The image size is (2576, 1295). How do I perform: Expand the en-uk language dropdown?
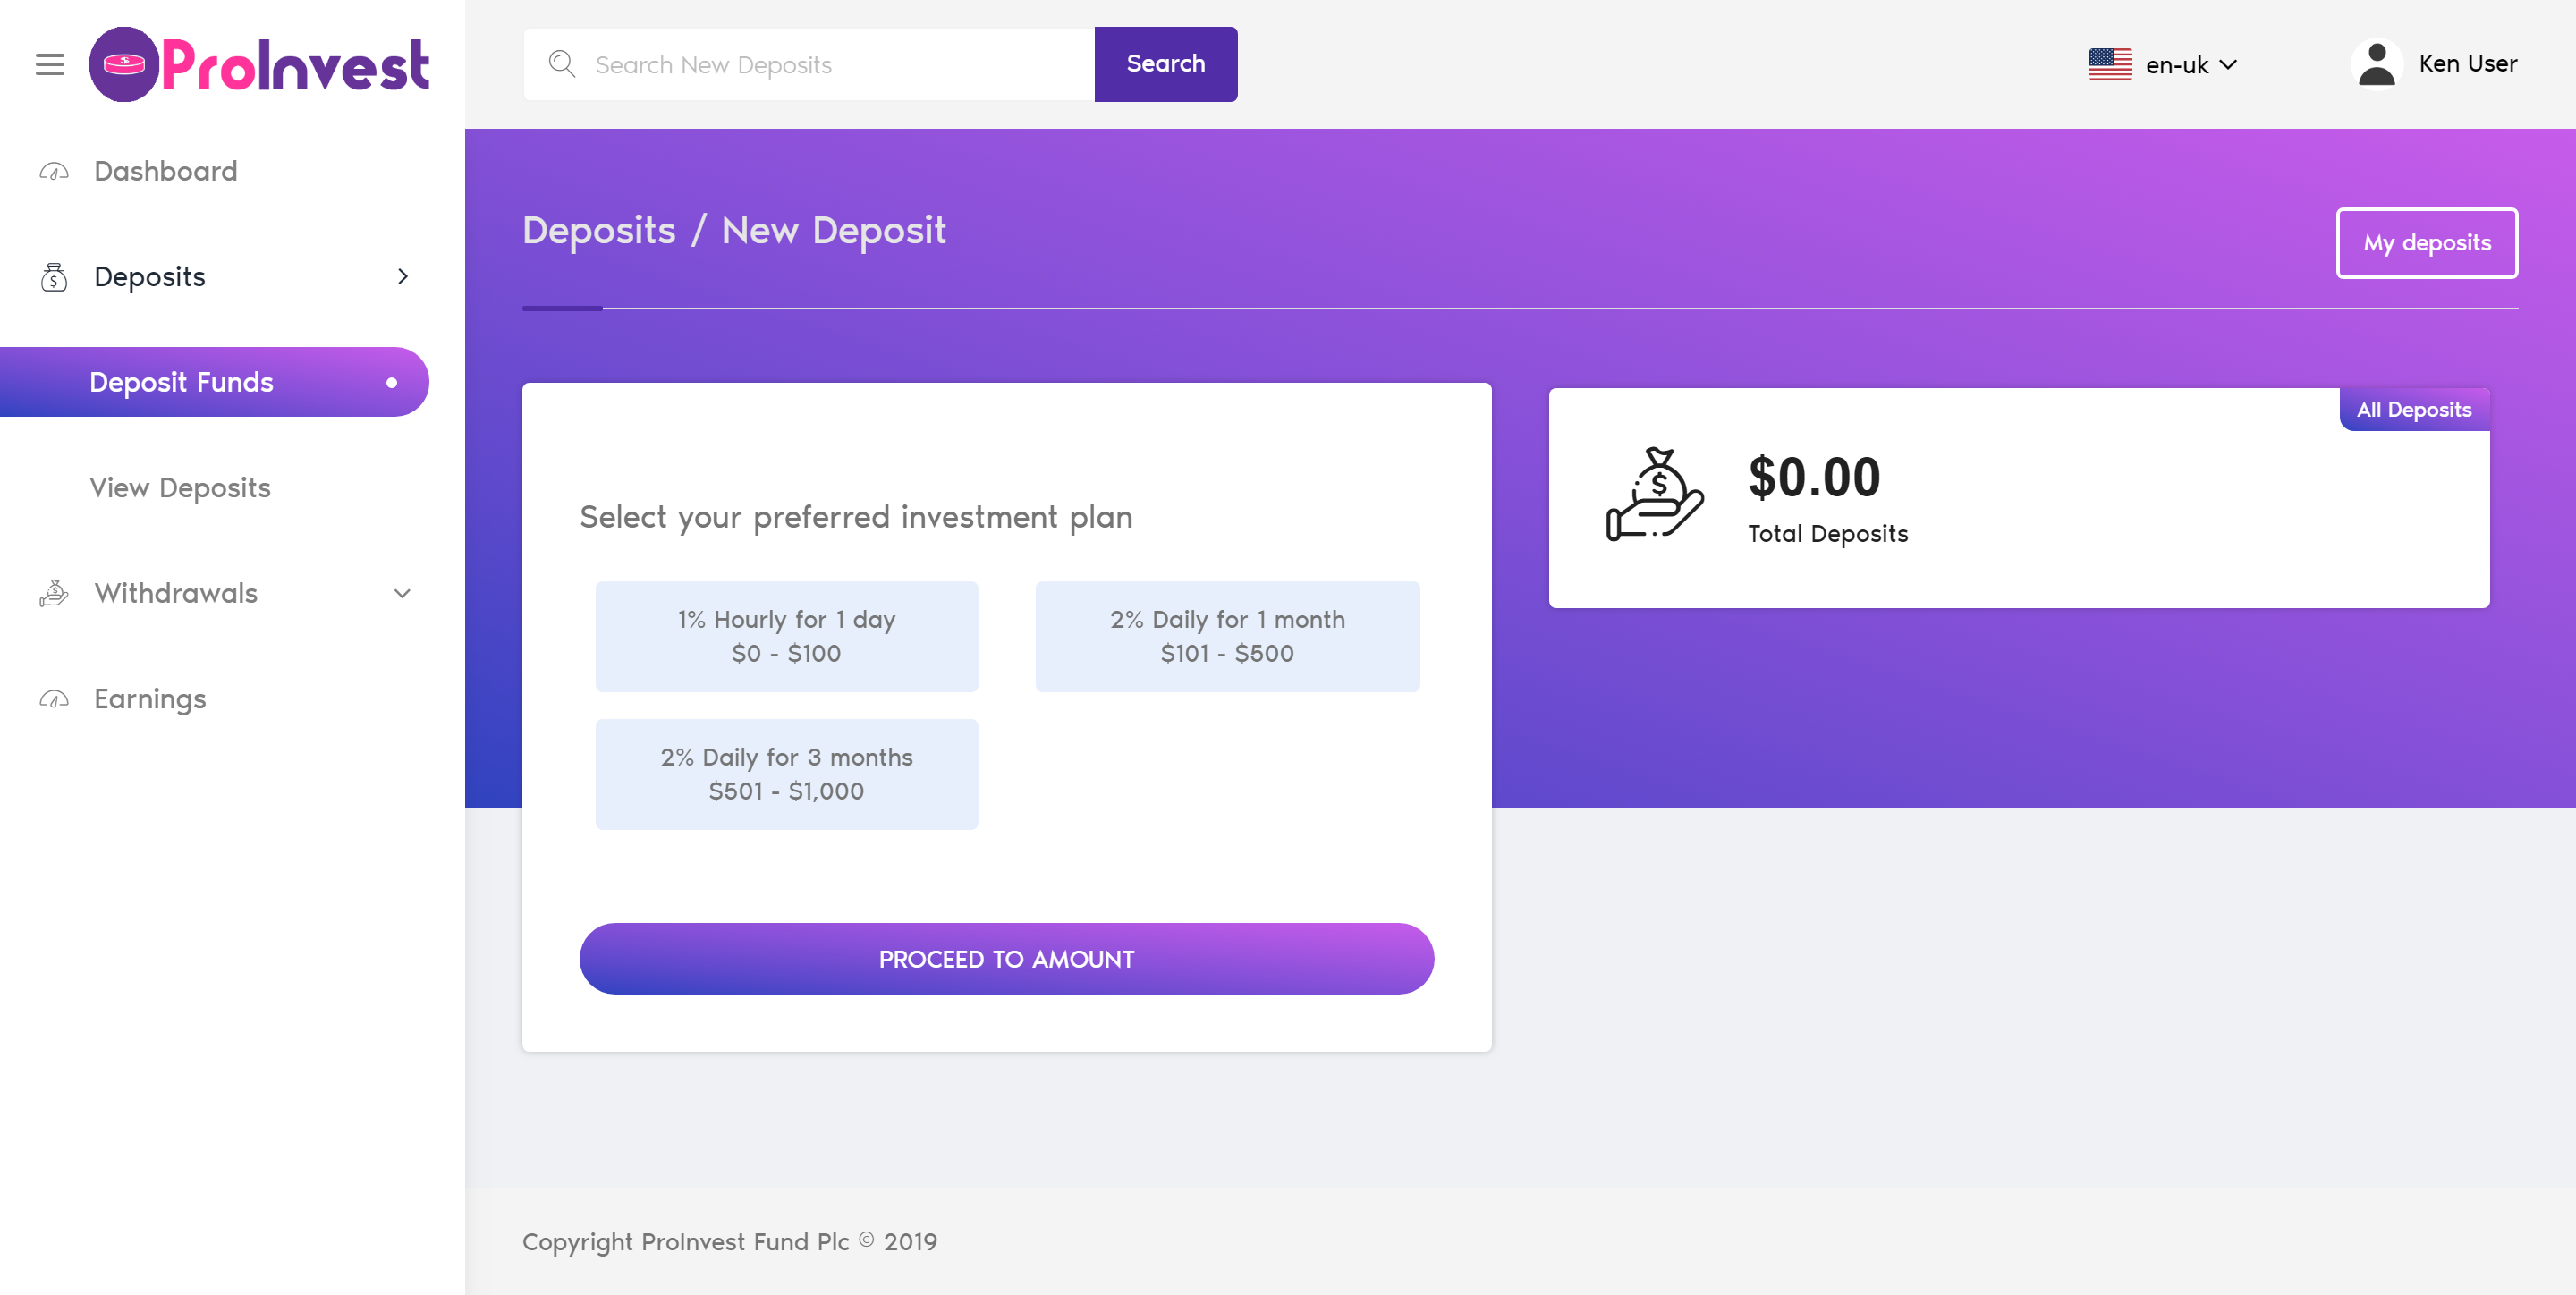coord(2190,65)
